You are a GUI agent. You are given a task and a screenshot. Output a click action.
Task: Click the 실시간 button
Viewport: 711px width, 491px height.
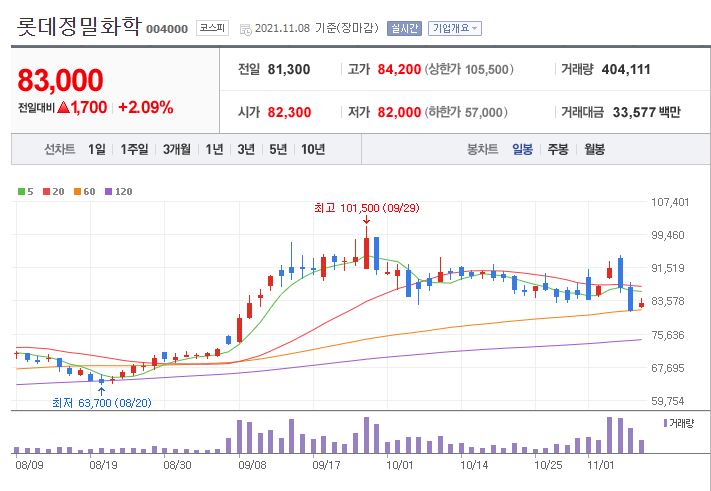coord(404,29)
